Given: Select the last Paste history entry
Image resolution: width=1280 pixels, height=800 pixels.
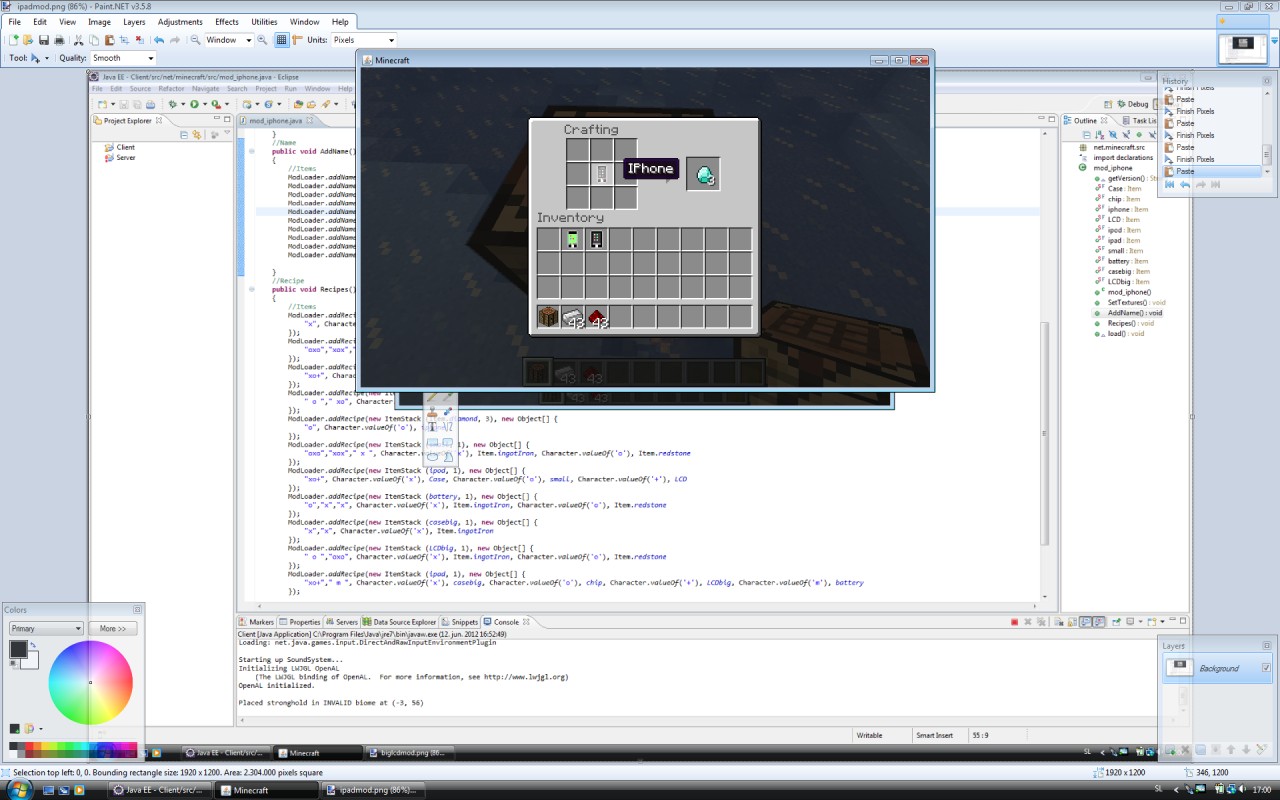Looking at the screenshot, I should point(1213,171).
